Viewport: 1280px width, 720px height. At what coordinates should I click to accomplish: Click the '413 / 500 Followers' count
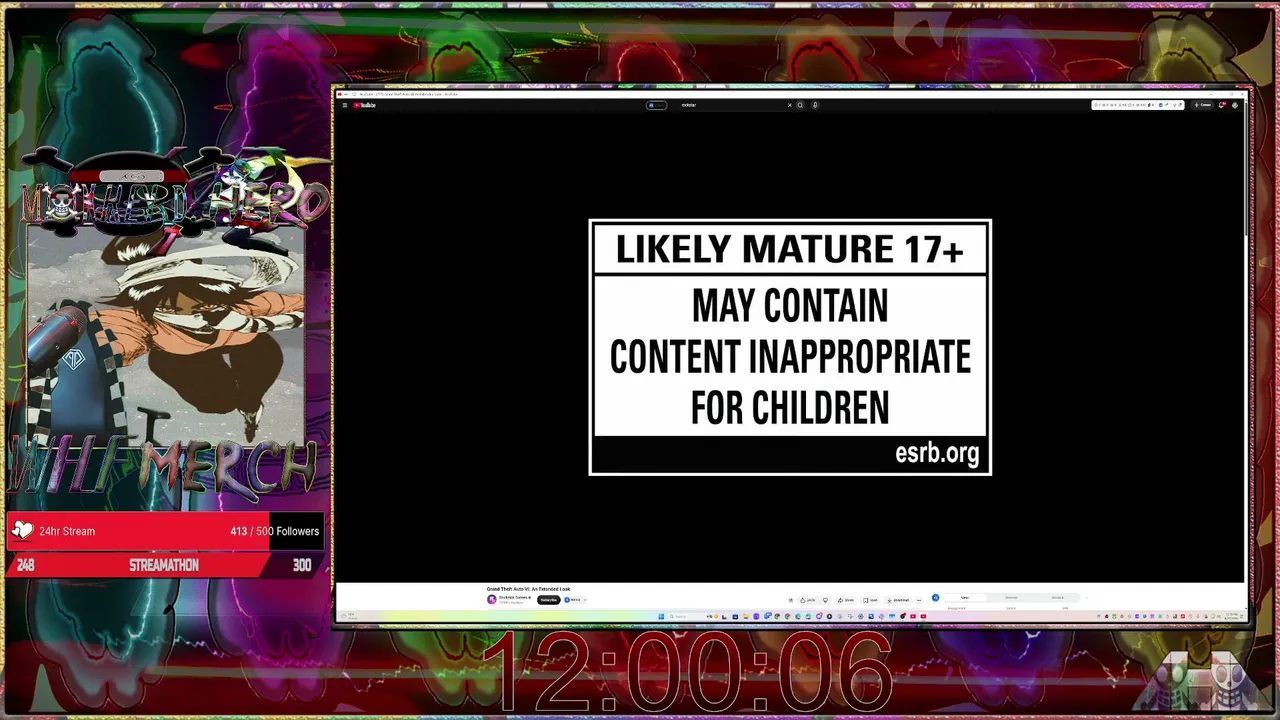(x=274, y=531)
